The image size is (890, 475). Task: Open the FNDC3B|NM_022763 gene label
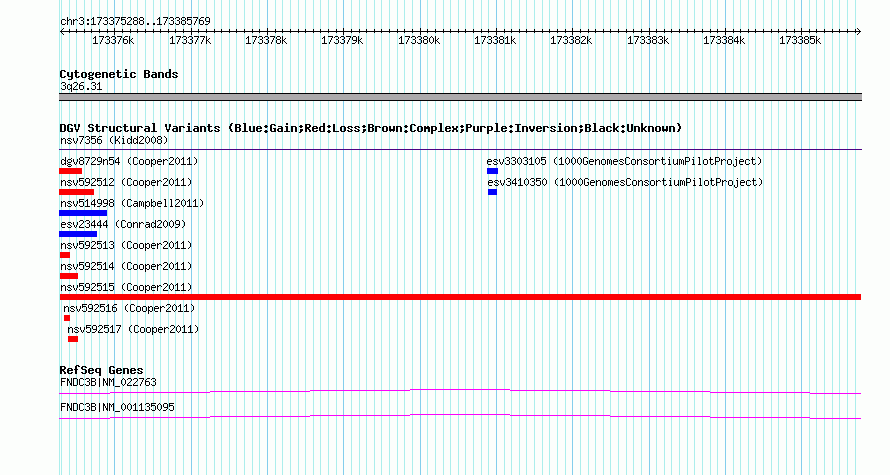[x=108, y=382]
